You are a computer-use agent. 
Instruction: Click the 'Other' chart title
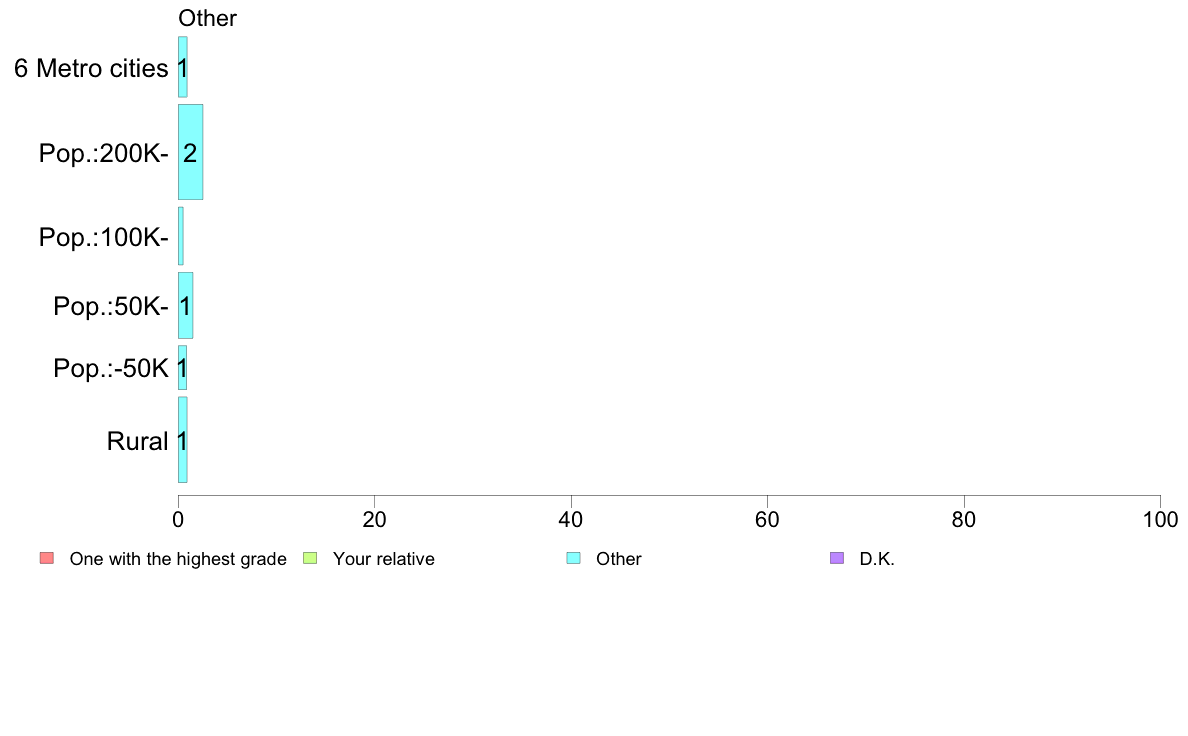coord(208,18)
